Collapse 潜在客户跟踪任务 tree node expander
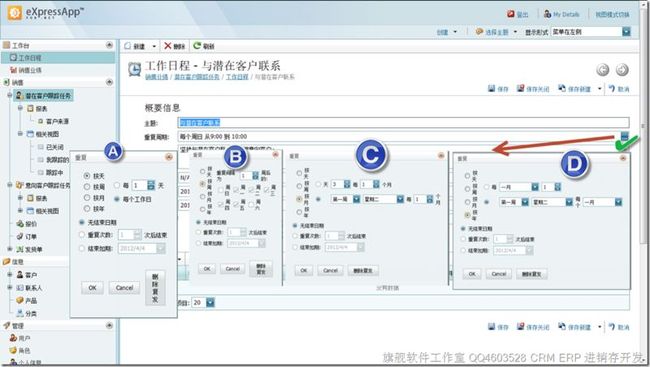 click(9, 95)
